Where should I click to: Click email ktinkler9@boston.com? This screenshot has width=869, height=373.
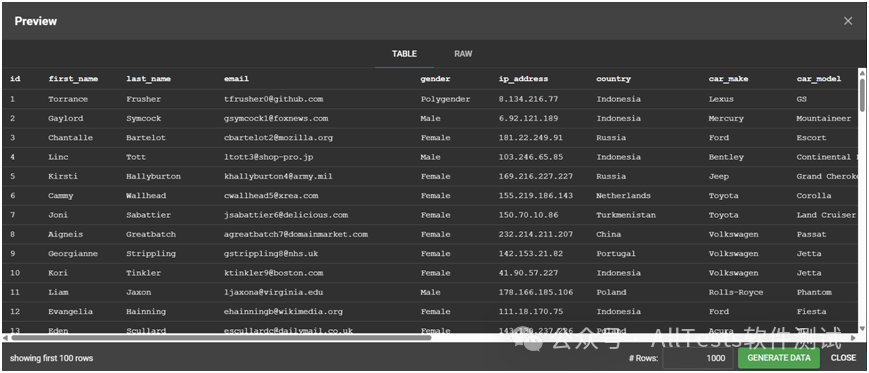click(273, 273)
